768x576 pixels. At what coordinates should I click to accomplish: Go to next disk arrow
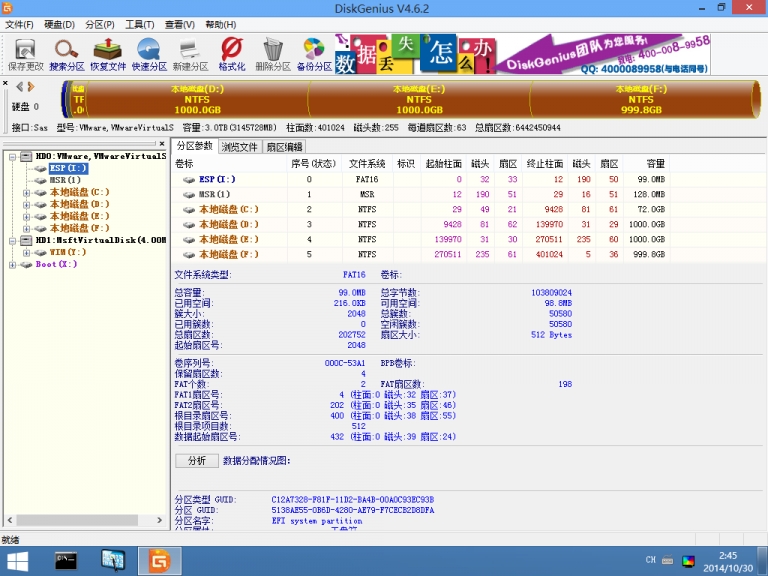coord(31,87)
